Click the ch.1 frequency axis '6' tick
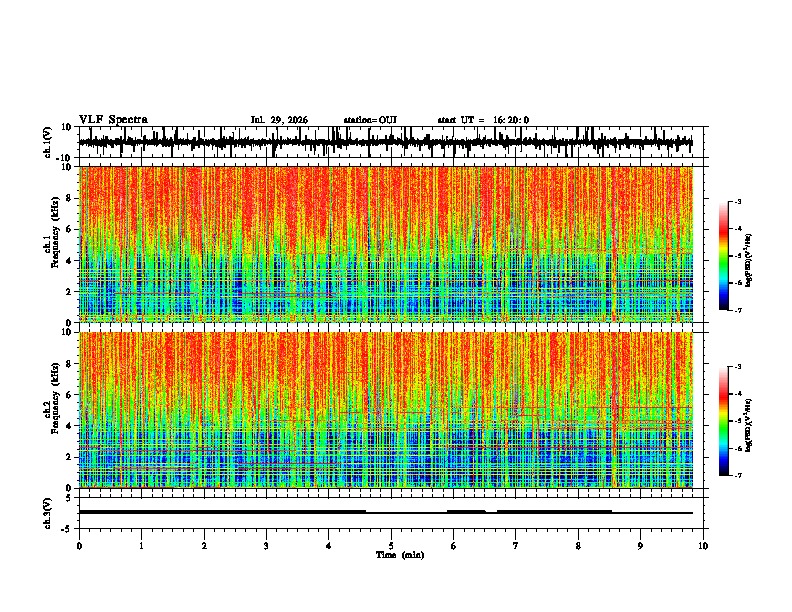 [x=69, y=229]
